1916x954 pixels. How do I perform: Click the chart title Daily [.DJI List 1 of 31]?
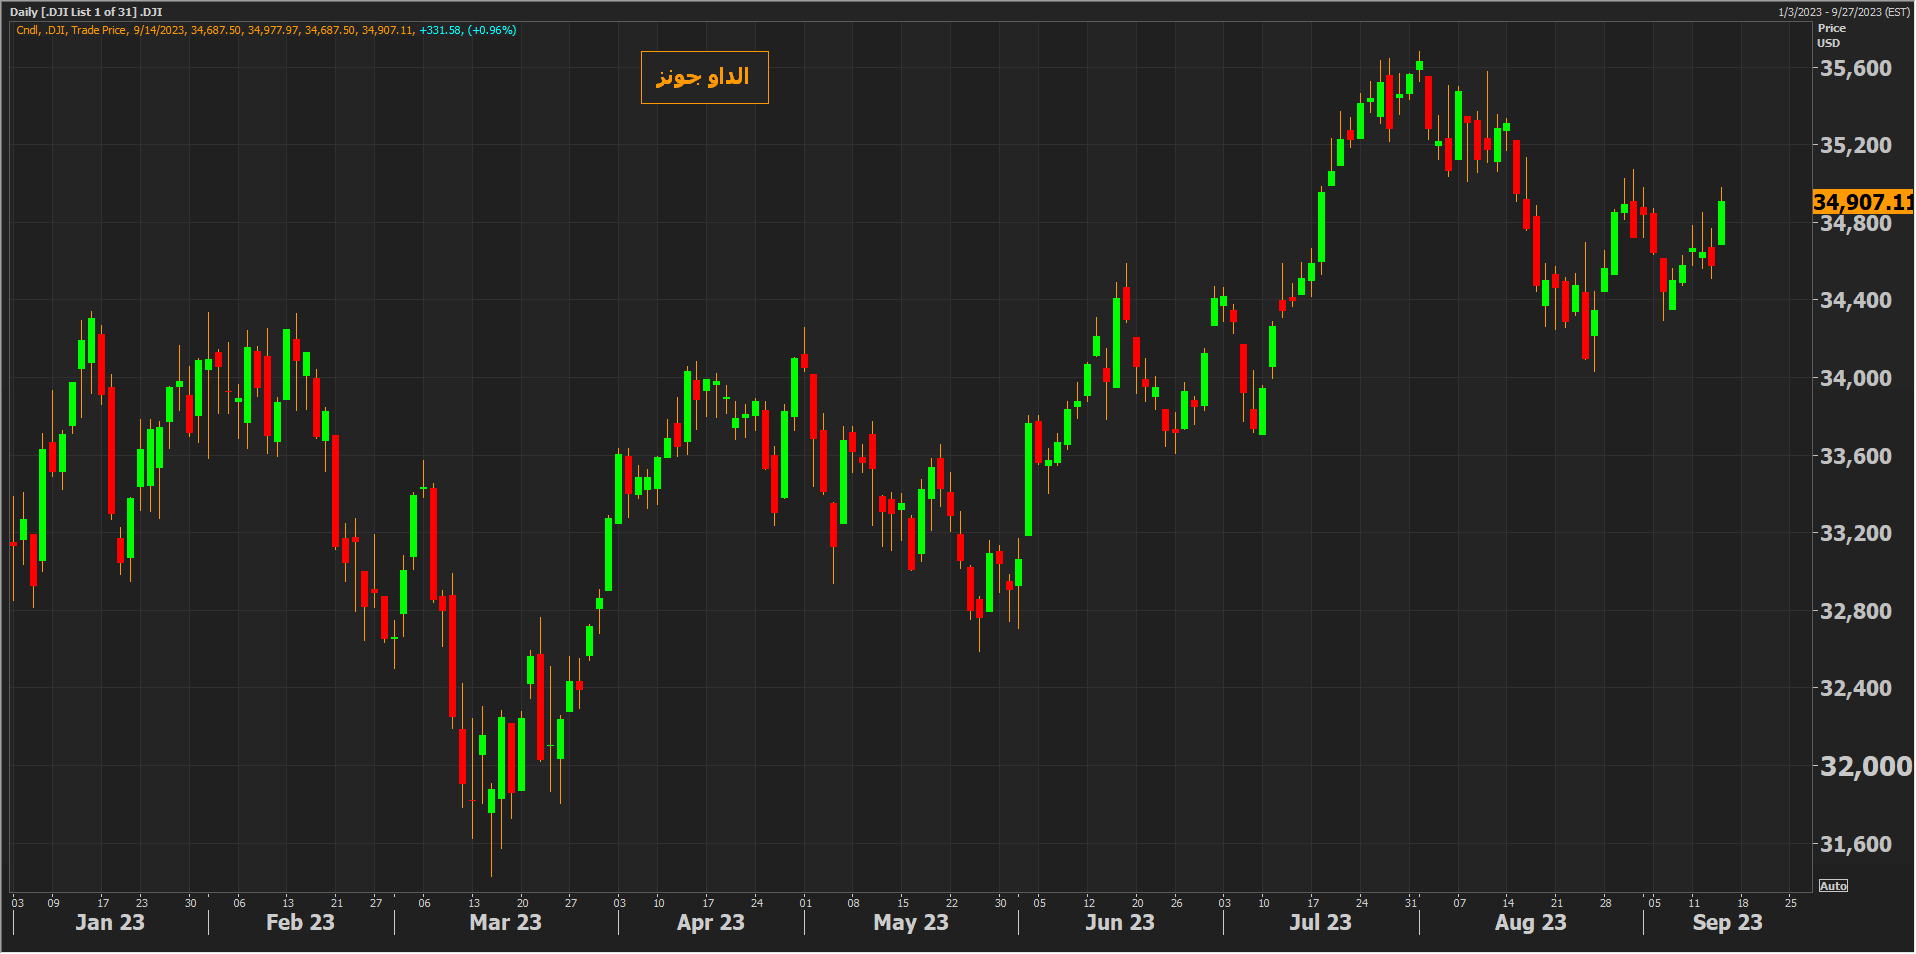[x=86, y=12]
